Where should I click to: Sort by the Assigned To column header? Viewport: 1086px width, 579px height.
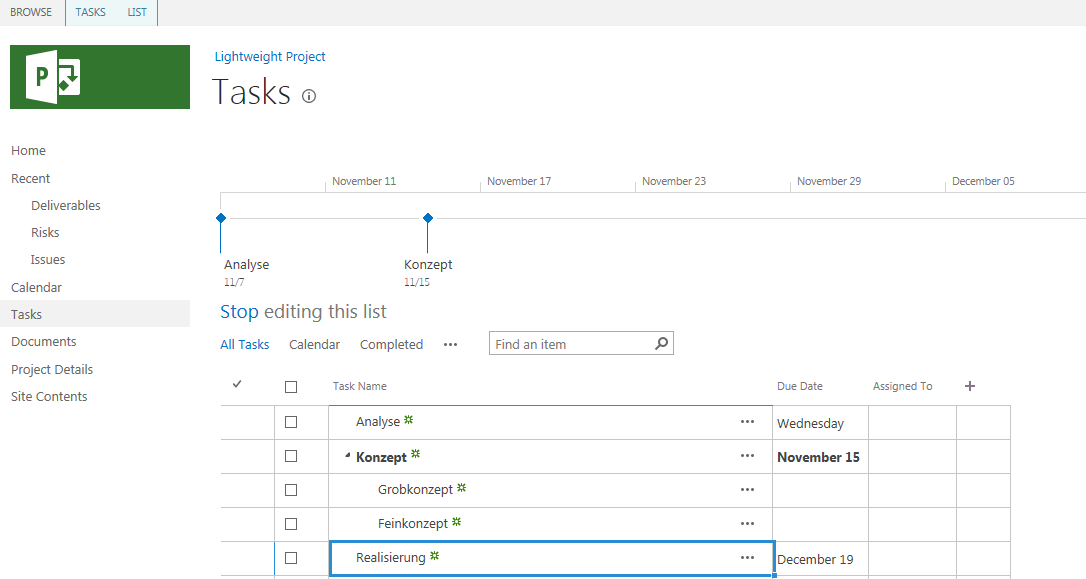pos(902,386)
